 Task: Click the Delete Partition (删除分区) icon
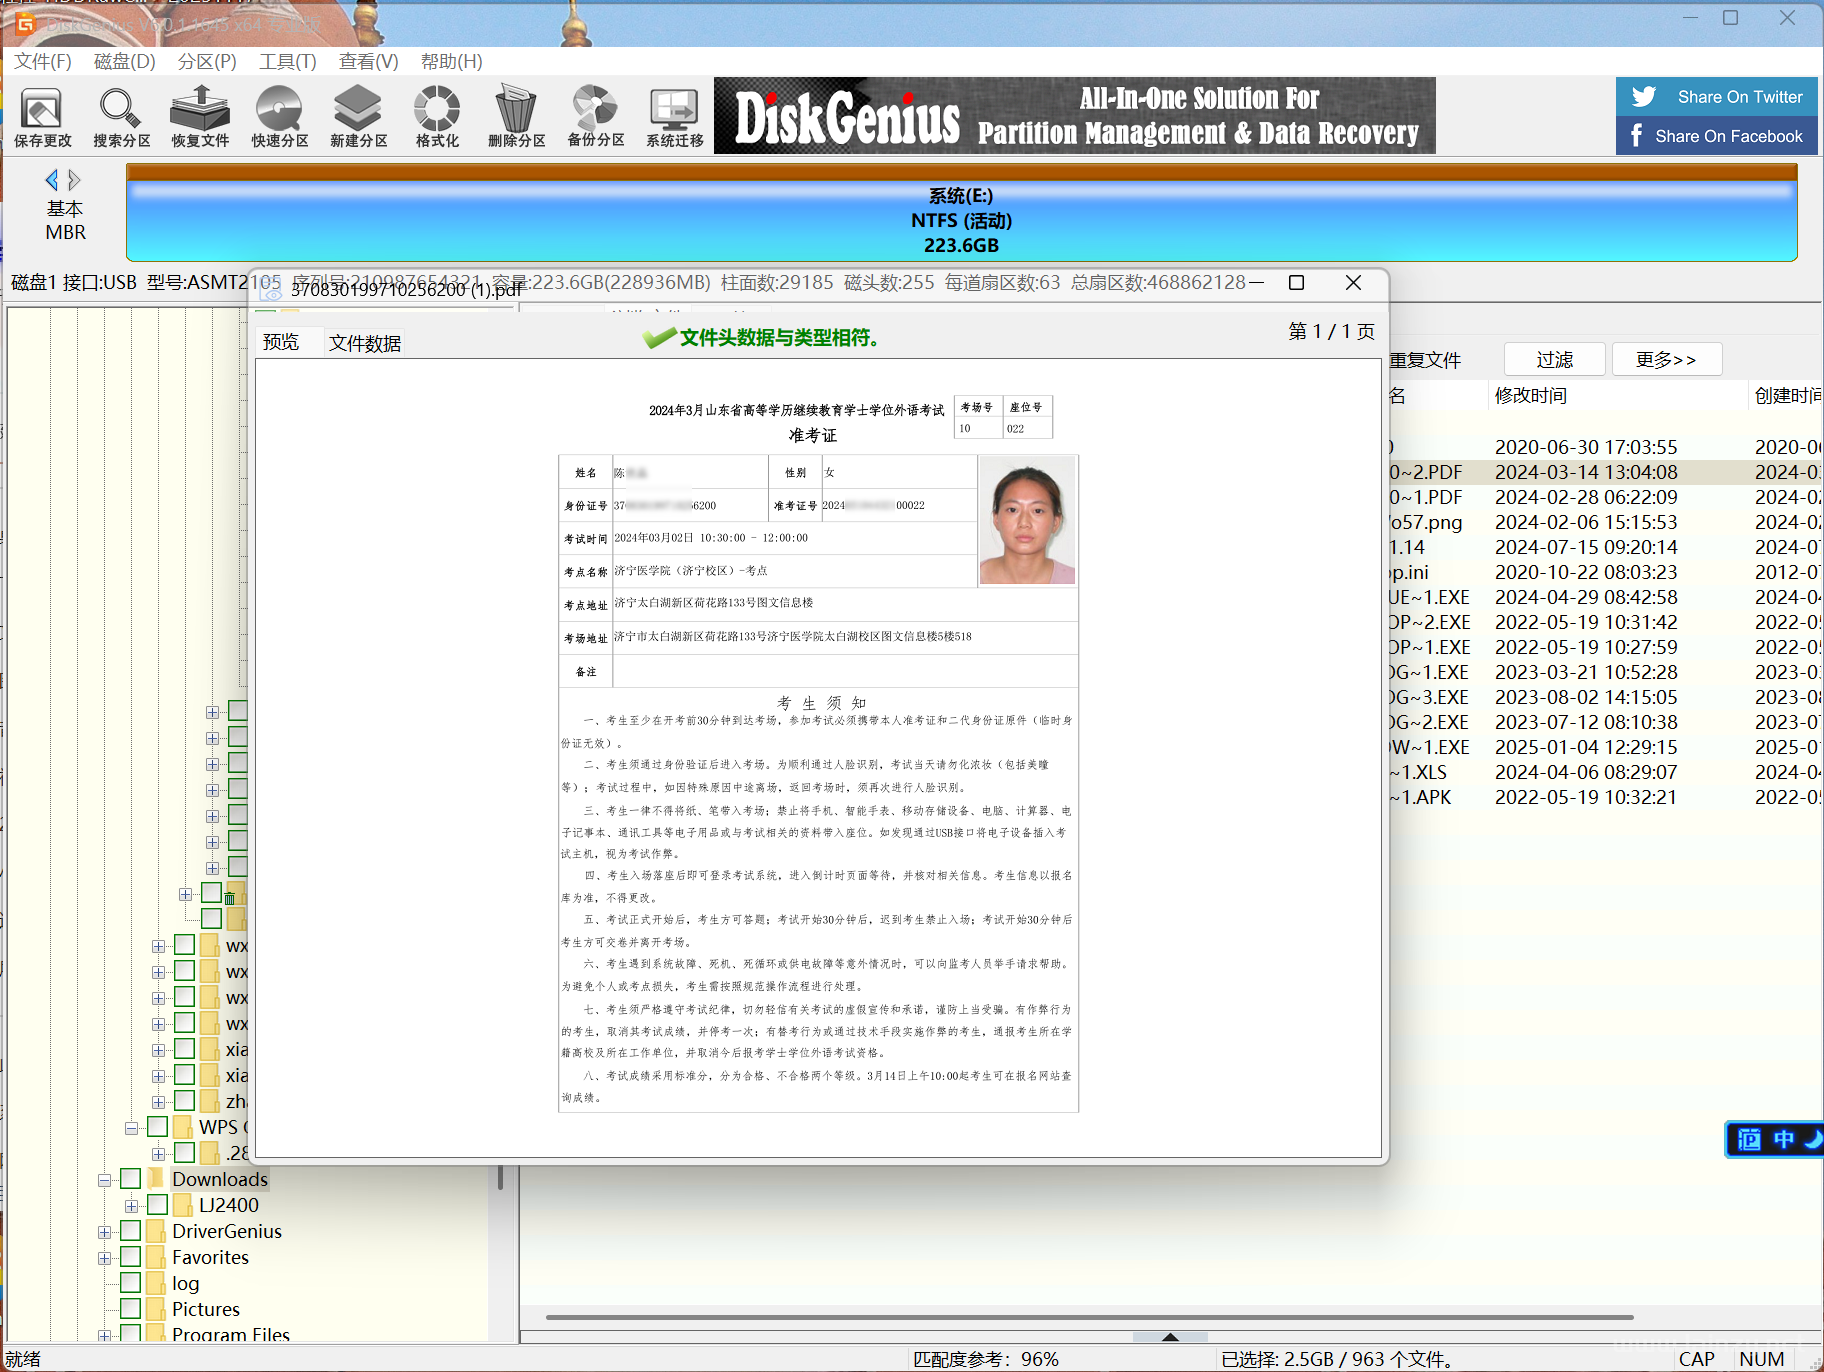pyautogui.click(x=516, y=116)
